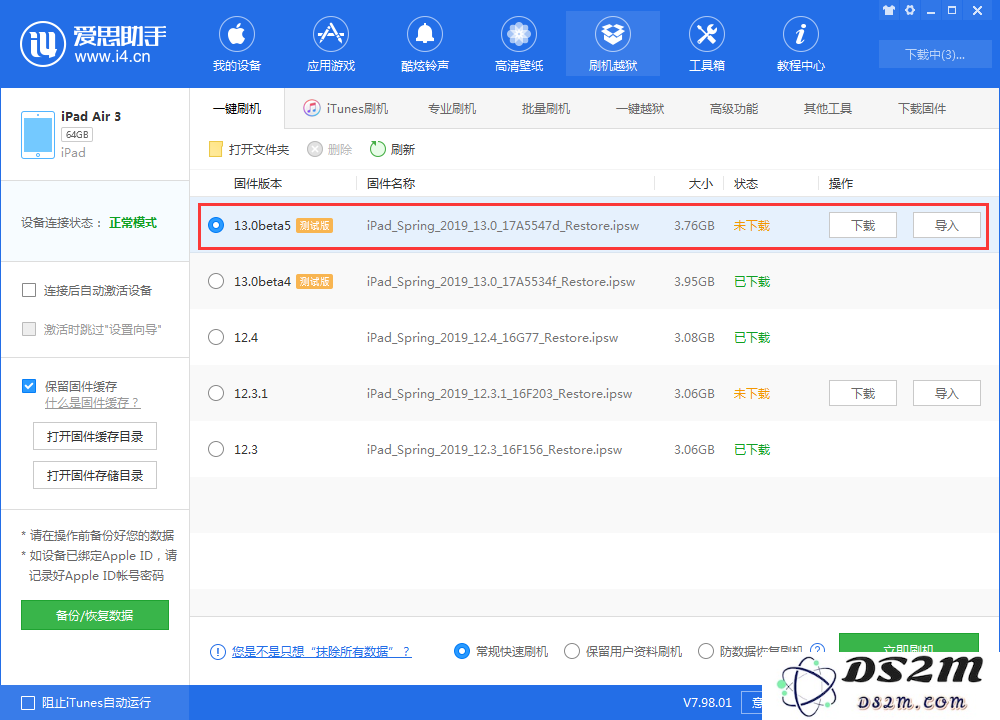Click iPad_Spring_2019_12.4_16G77_Restore.ipsw filename
The height and width of the screenshot is (720, 1000).
coord(492,337)
